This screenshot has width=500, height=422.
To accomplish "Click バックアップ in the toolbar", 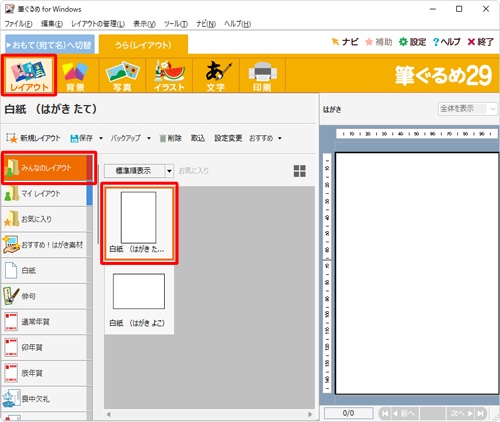I will click(126, 138).
